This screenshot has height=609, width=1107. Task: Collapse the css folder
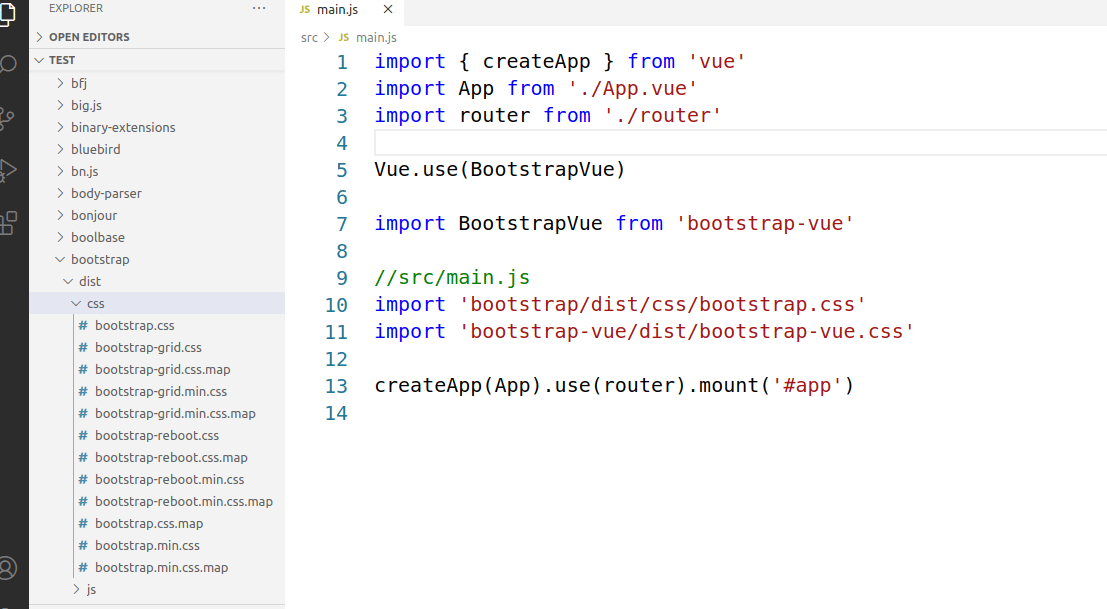coord(93,302)
